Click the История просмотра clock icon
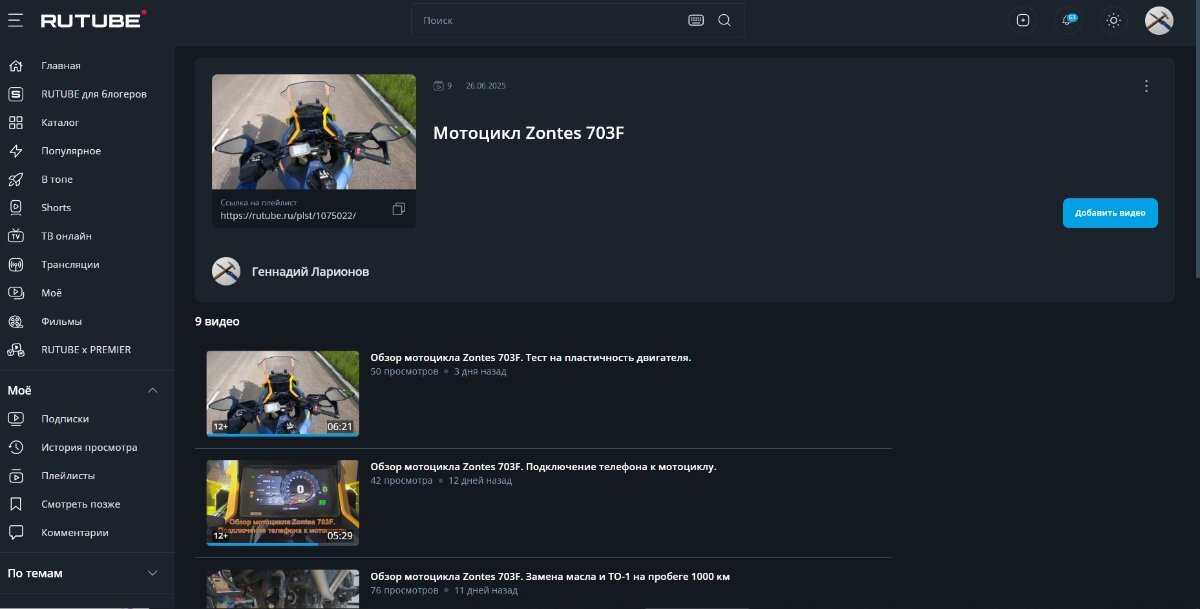This screenshot has width=1200, height=609. [15, 448]
